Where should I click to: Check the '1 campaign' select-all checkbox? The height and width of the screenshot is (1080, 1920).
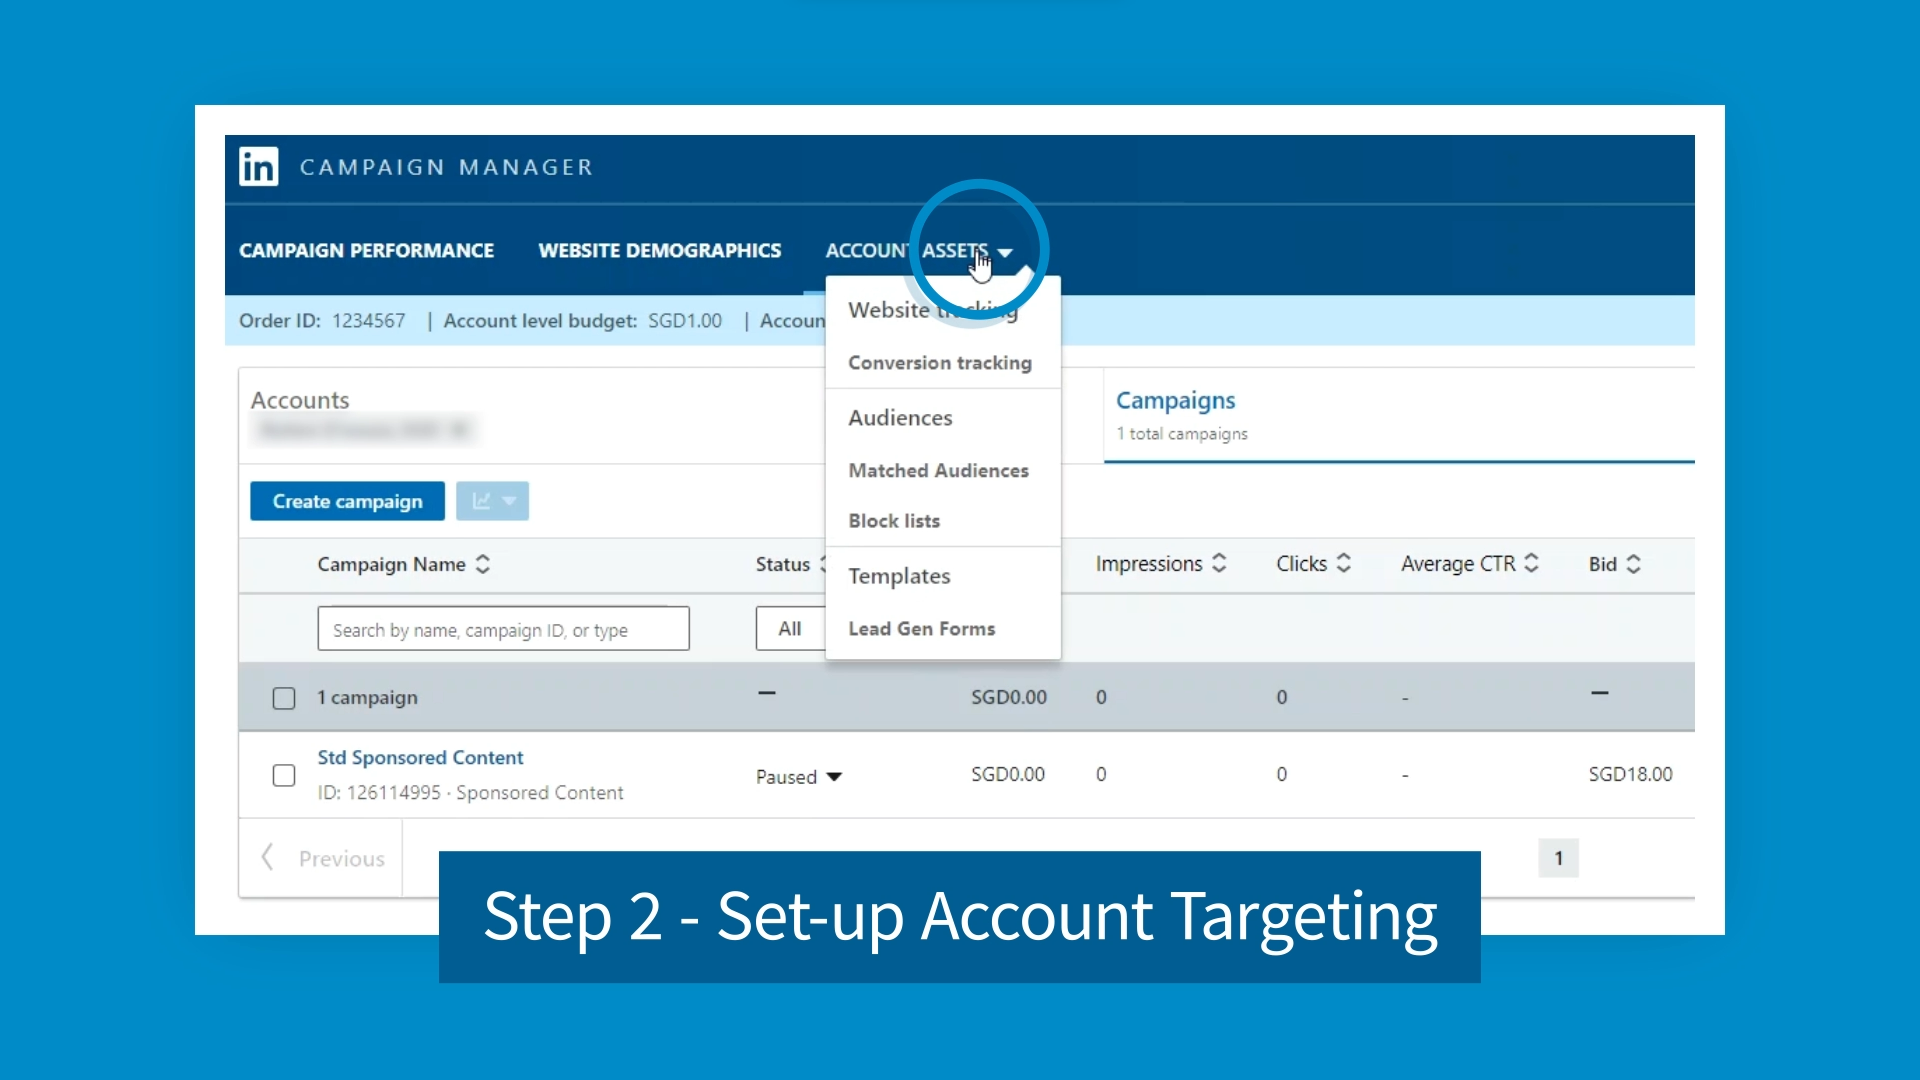[x=284, y=698]
